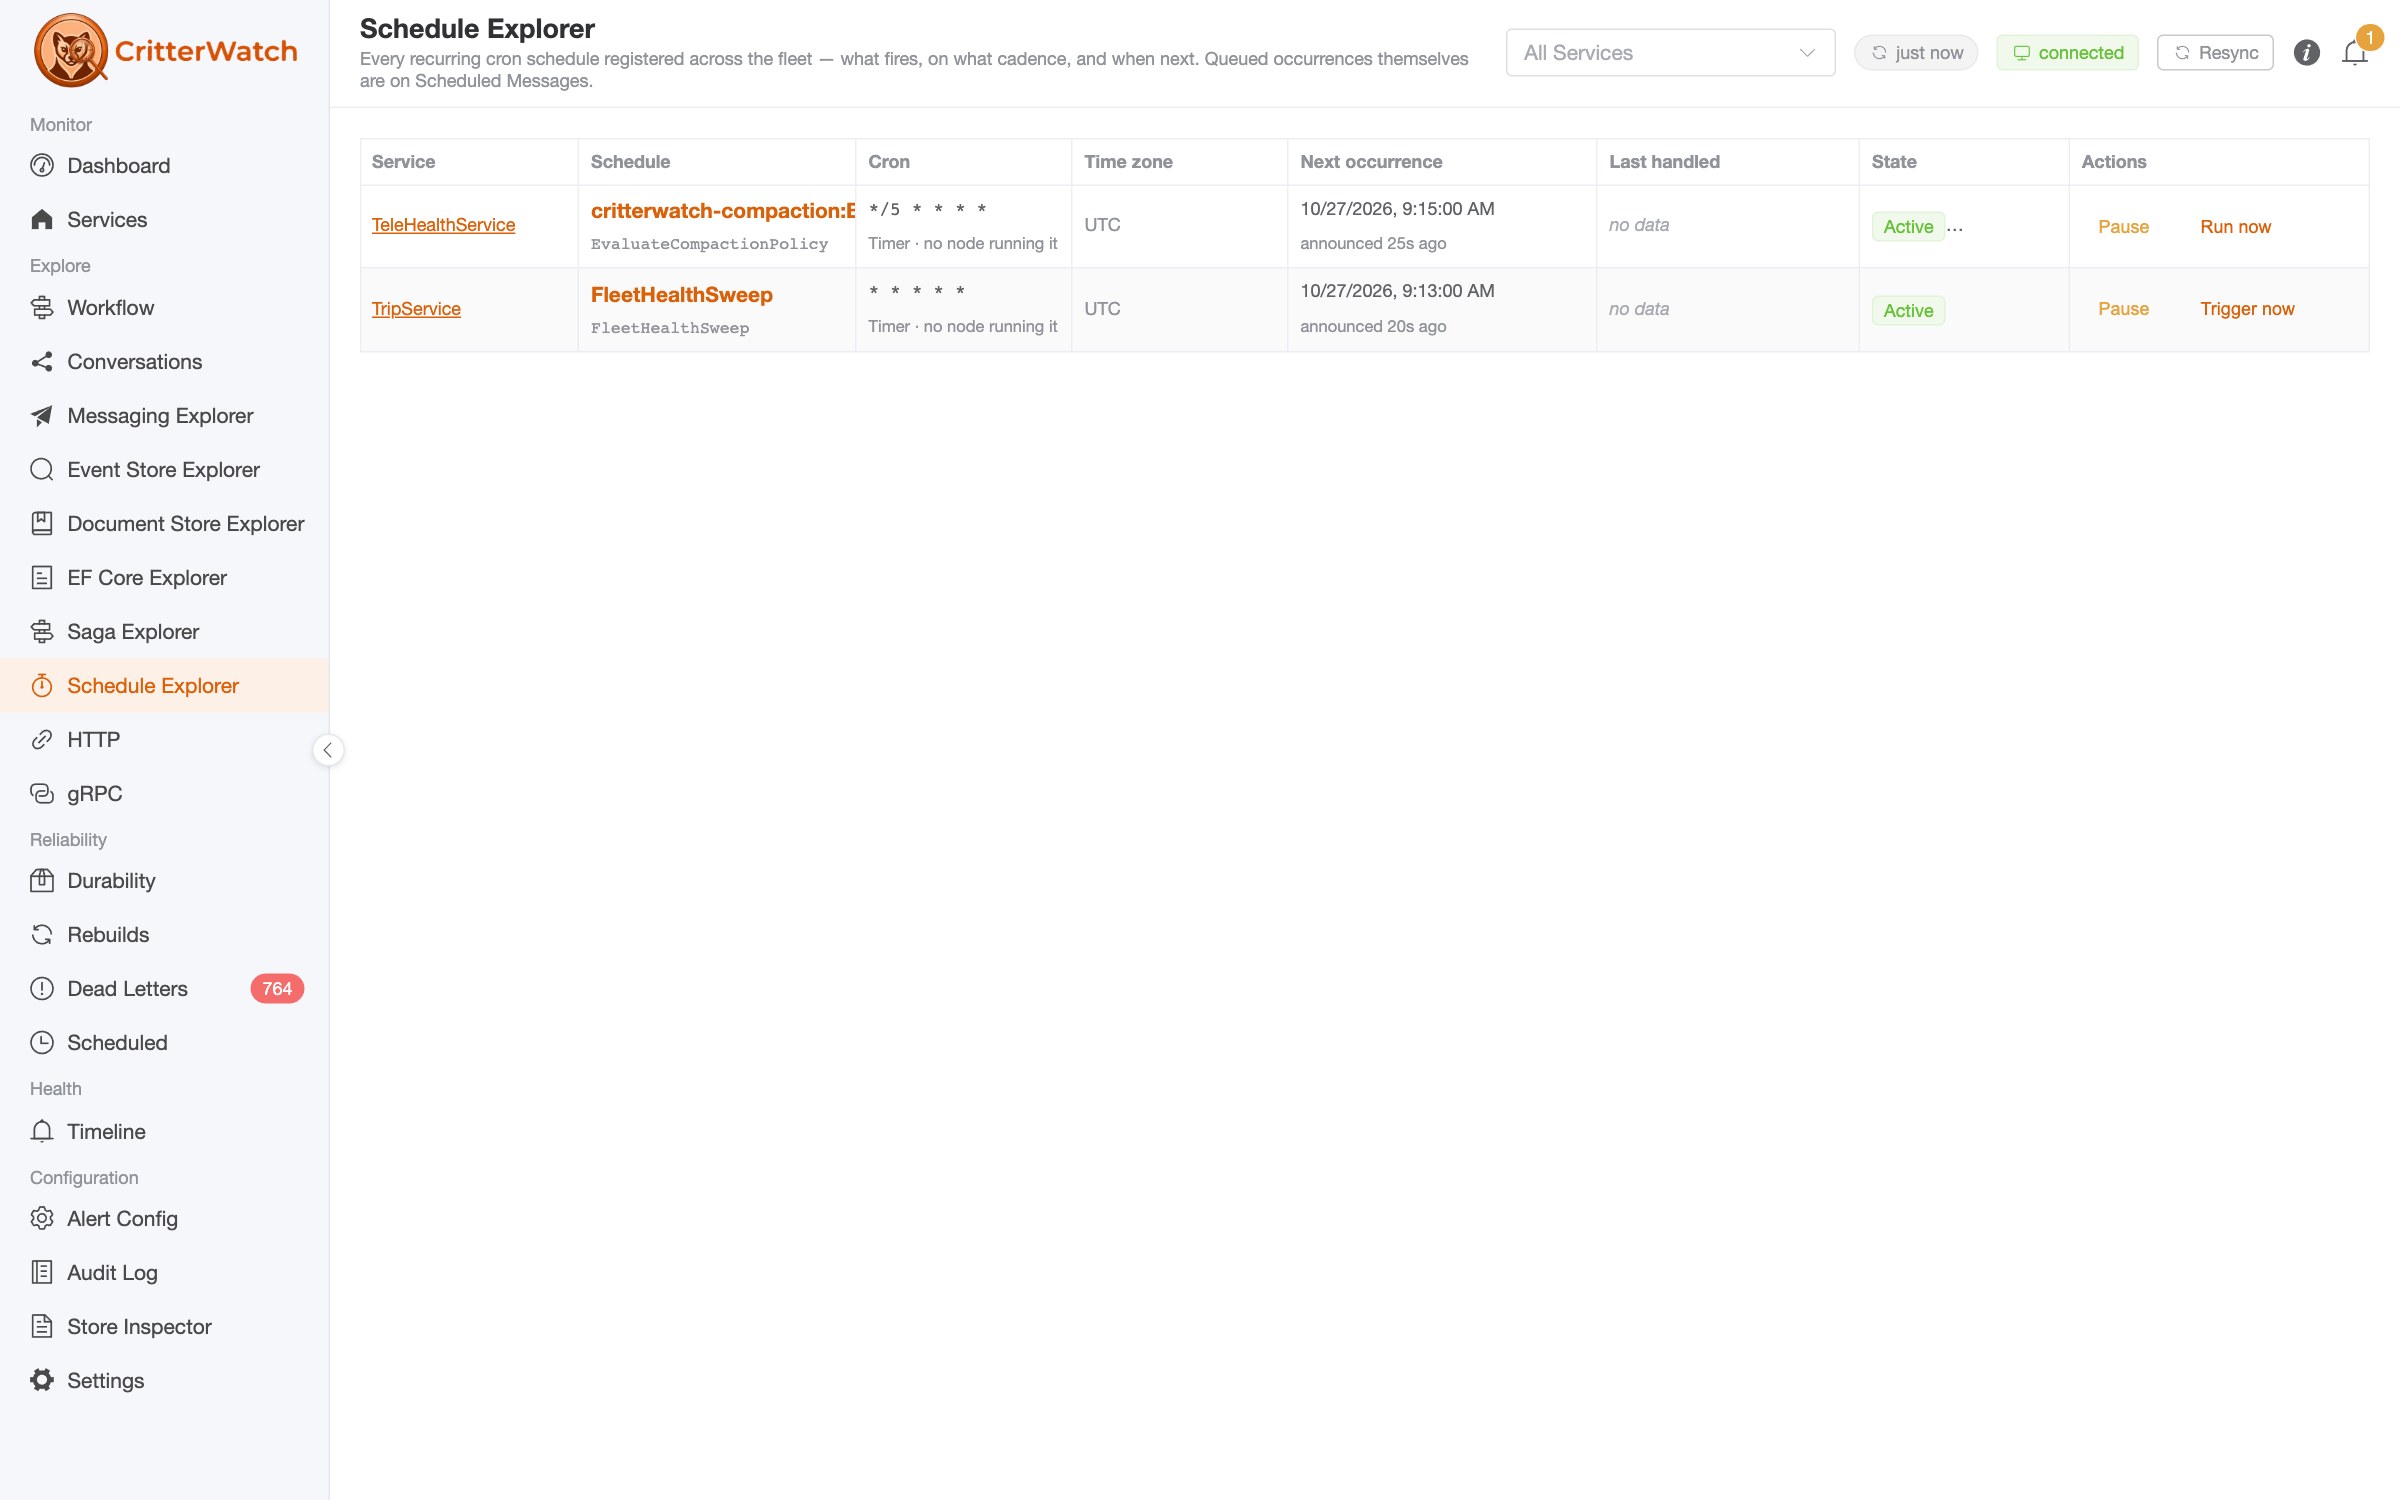Open Workflow from the sidebar
Image resolution: width=2400 pixels, height=1500 pixels.
[110, 308]
